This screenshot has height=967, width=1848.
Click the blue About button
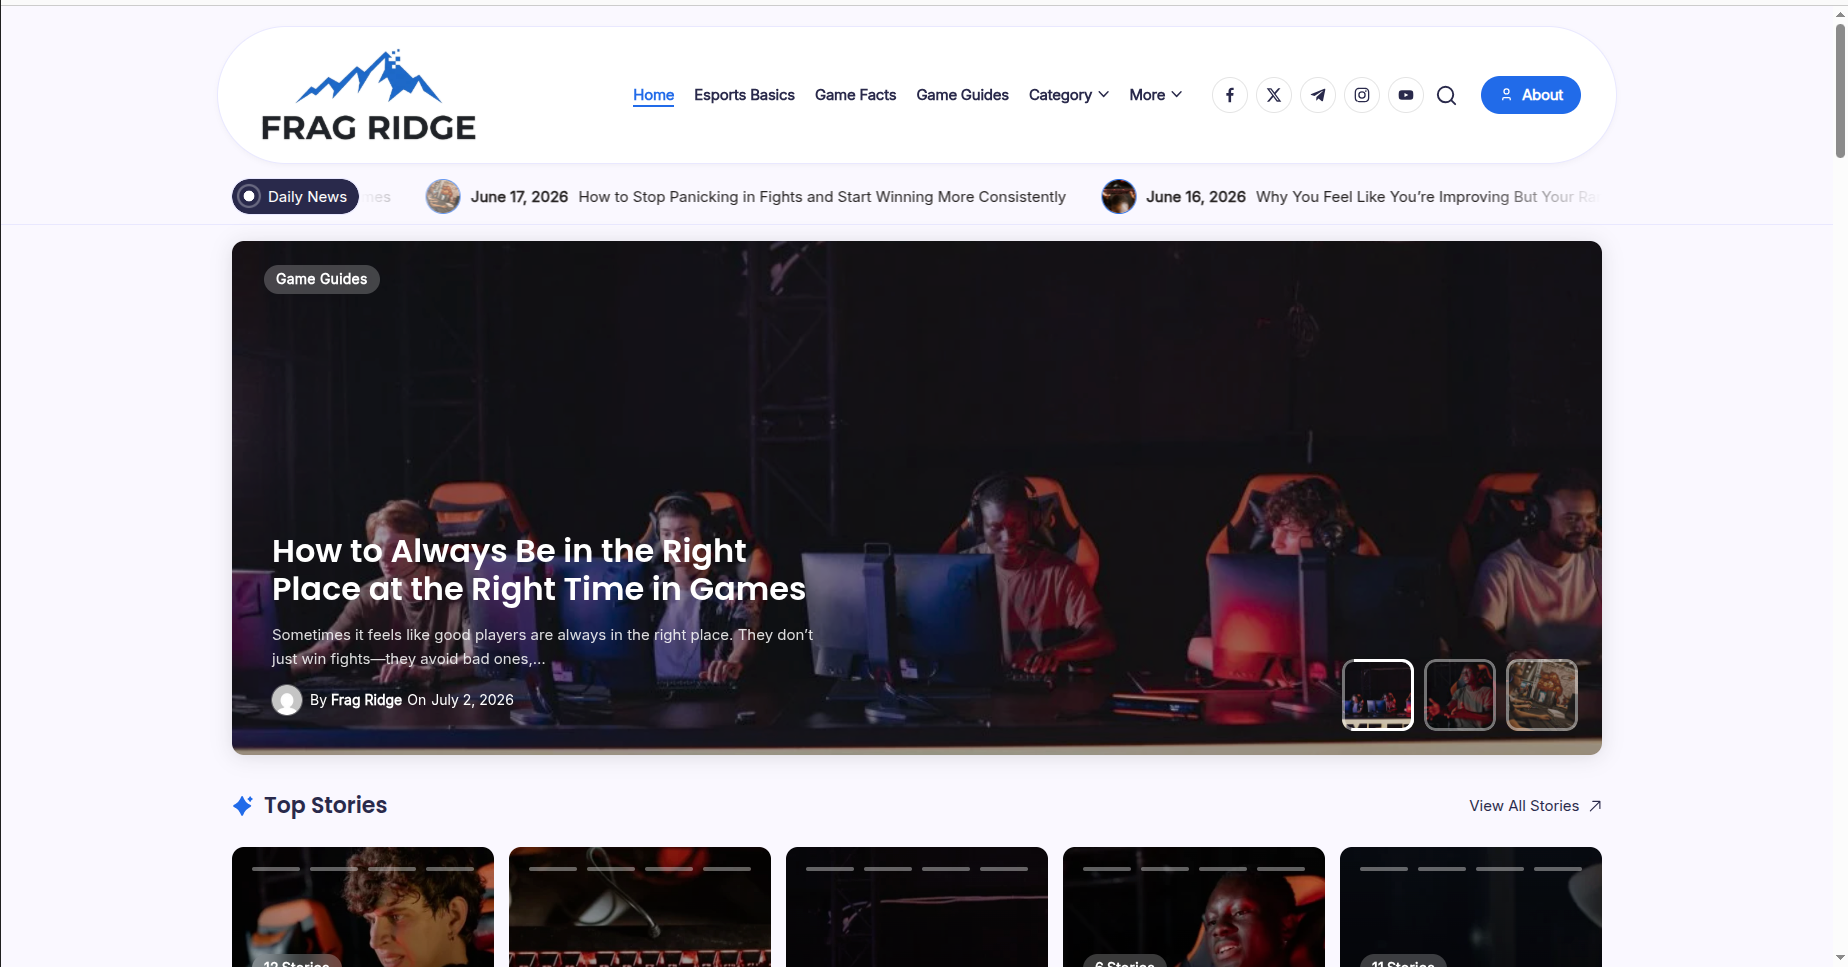1530,95
